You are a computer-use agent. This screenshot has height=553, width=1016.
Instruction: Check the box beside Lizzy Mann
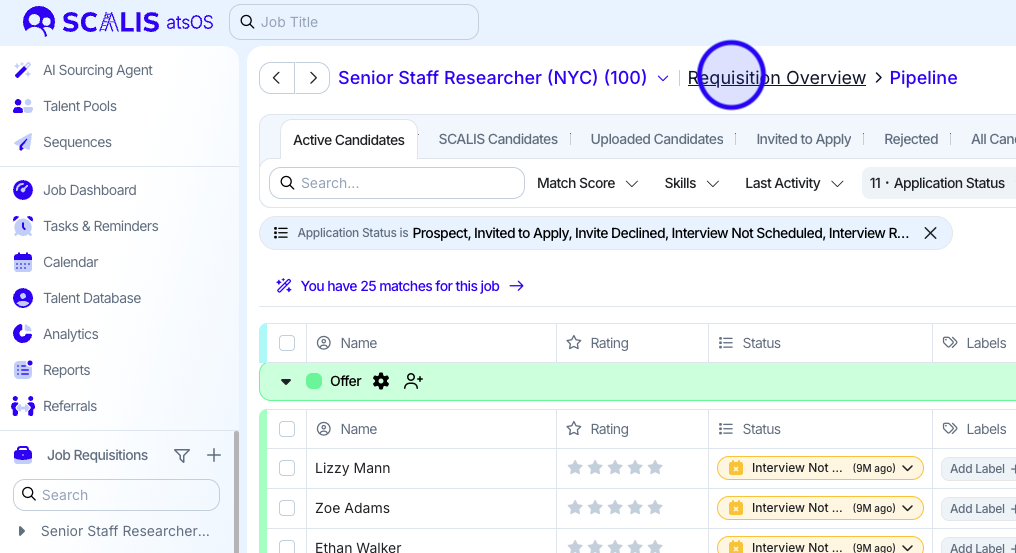pyautogui.click(x=287, y=468)
